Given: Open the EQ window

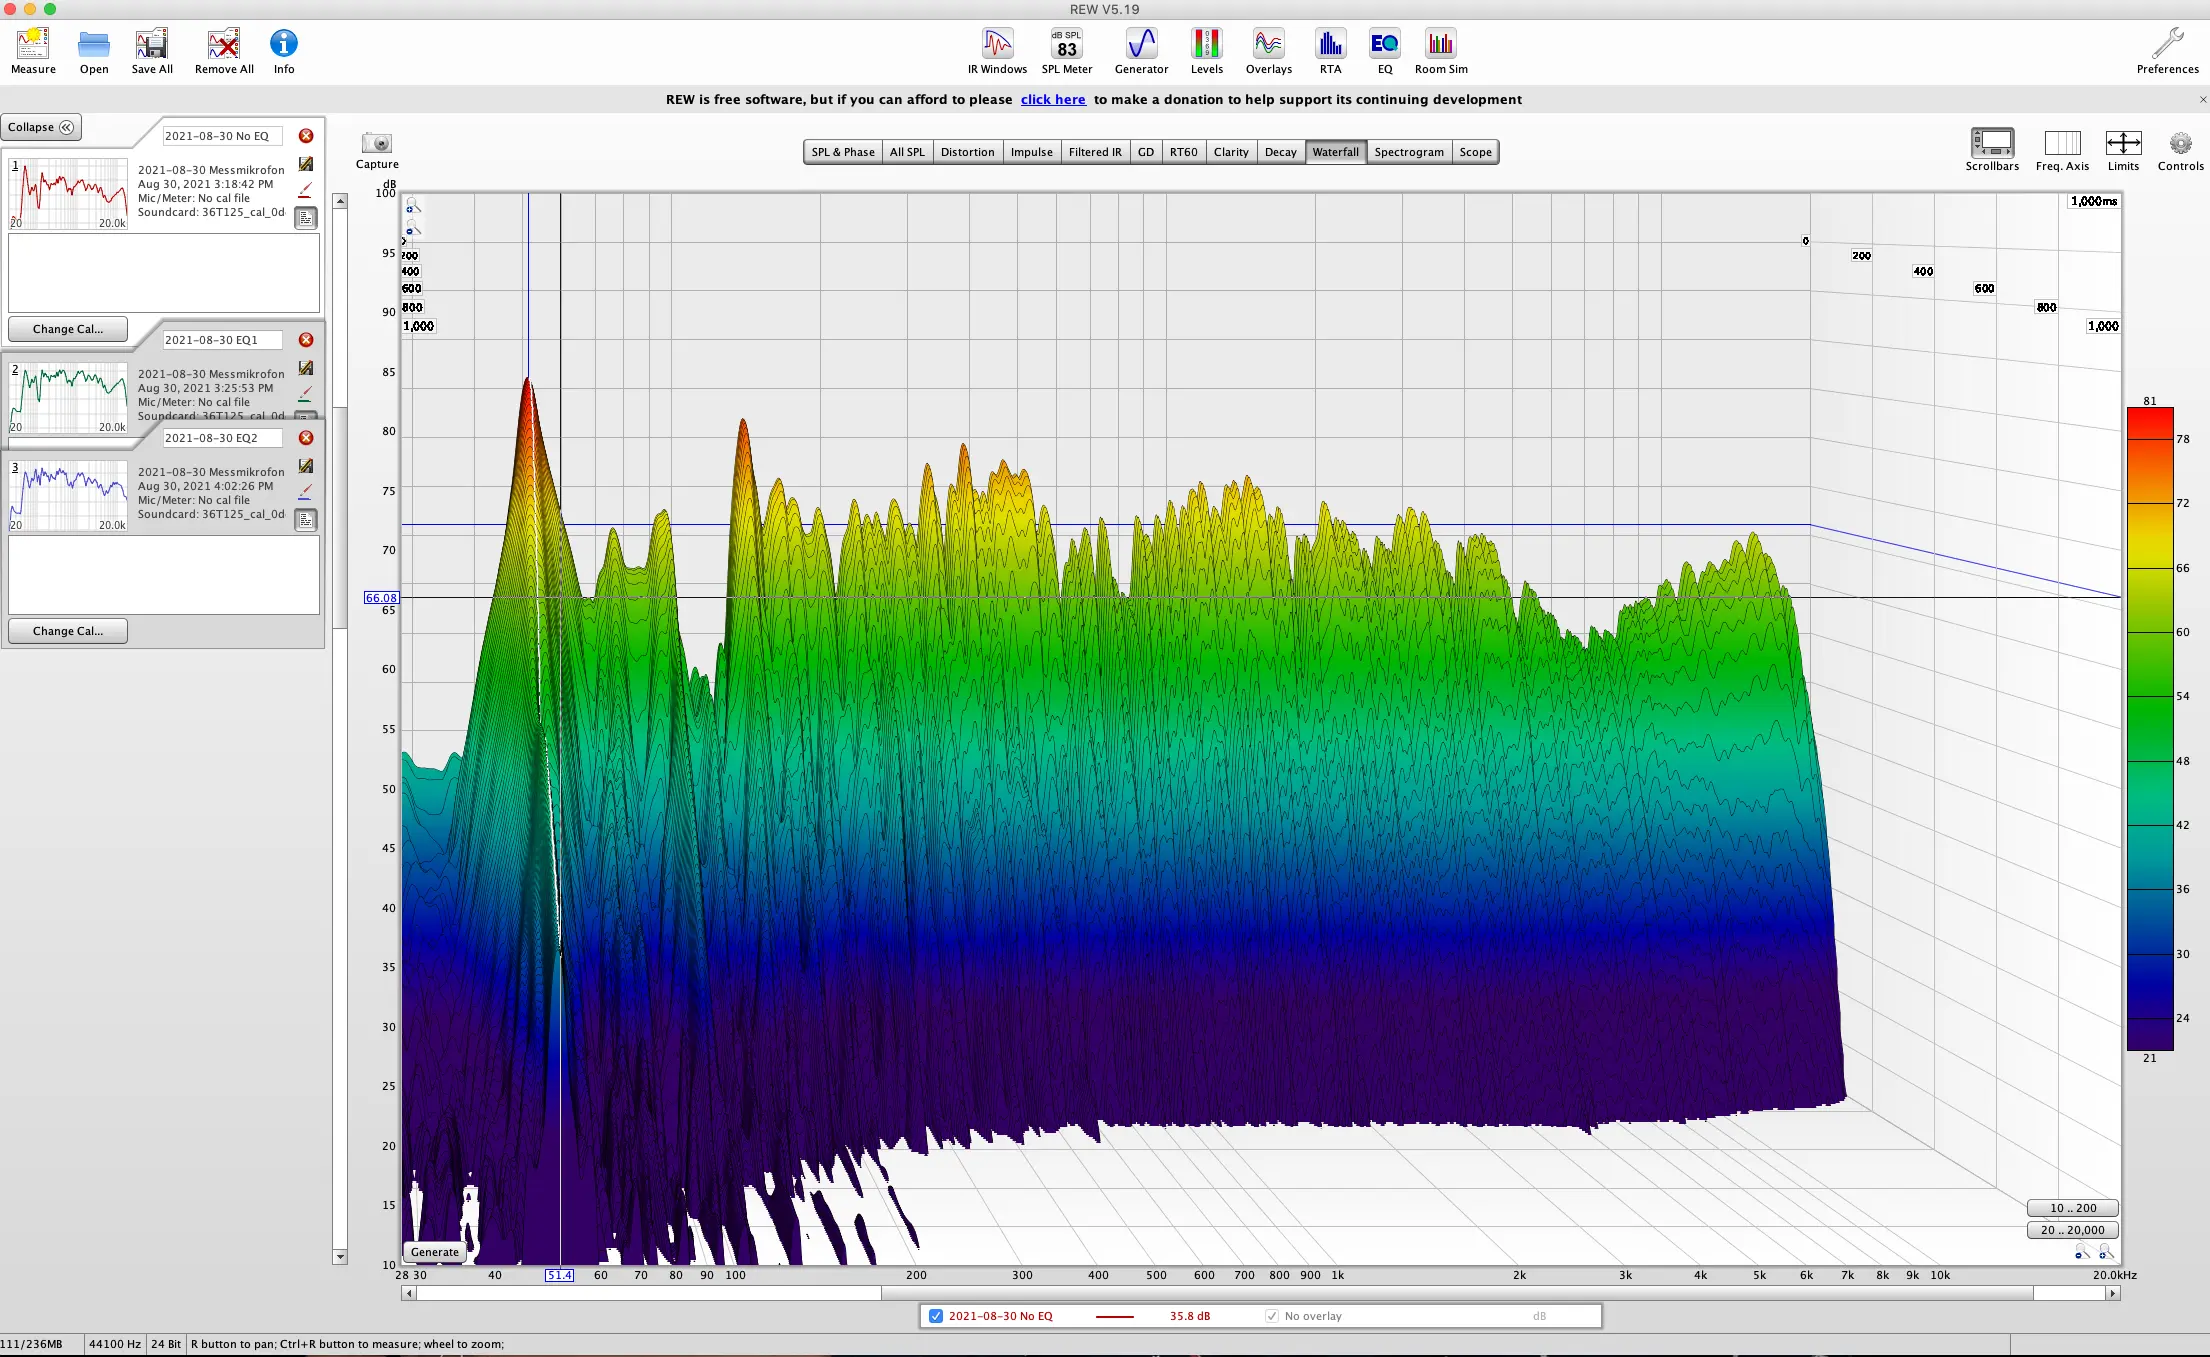Looking at the screenshot, I should 1384,44.
